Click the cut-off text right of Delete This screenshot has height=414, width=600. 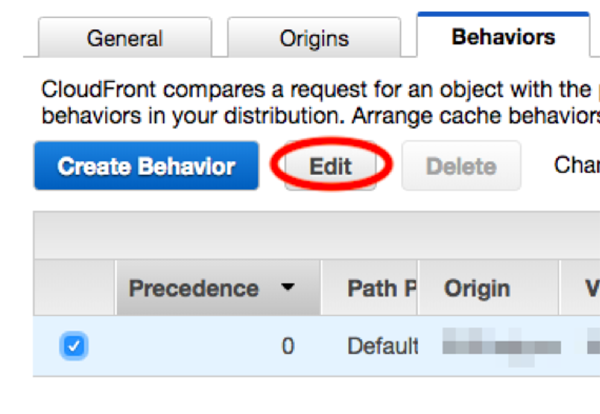pyautogui.click(x=577, y=165)
